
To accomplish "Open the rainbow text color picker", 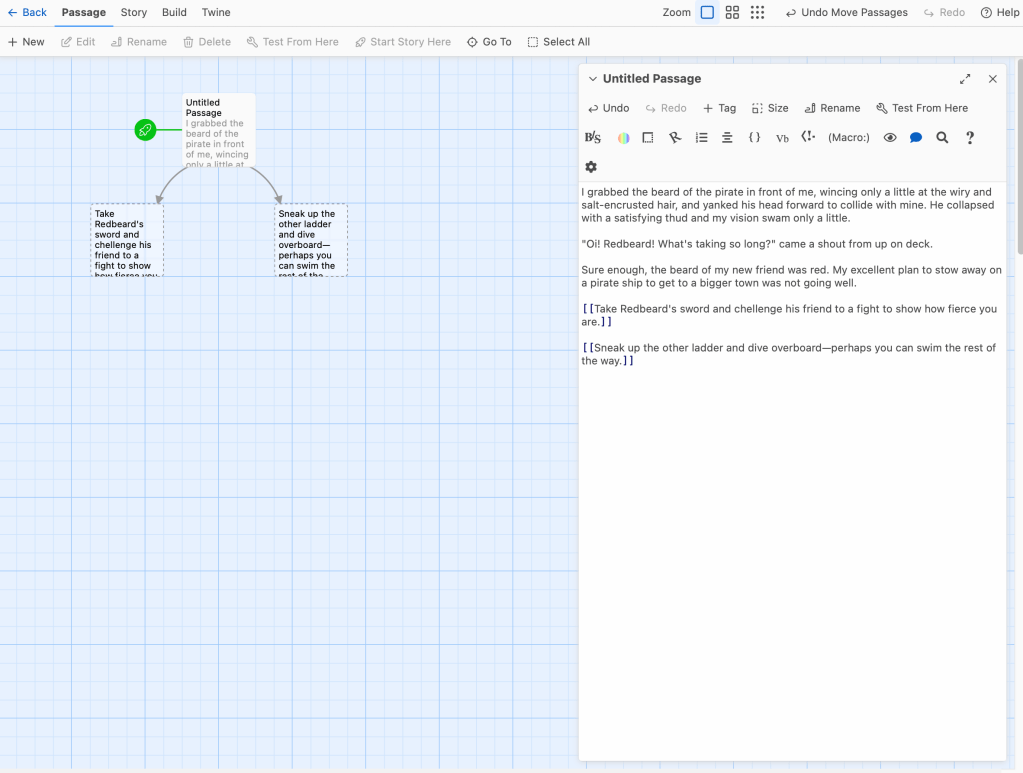I will pos(623,138).
